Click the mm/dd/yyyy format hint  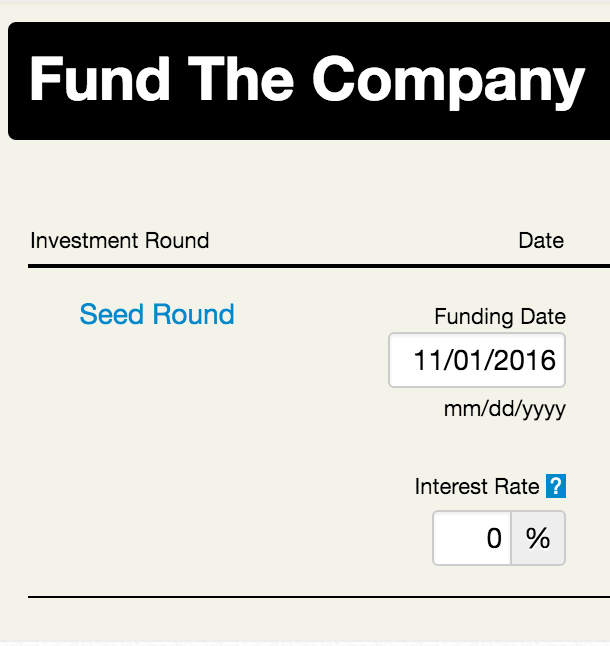click(x=505, y=410)
